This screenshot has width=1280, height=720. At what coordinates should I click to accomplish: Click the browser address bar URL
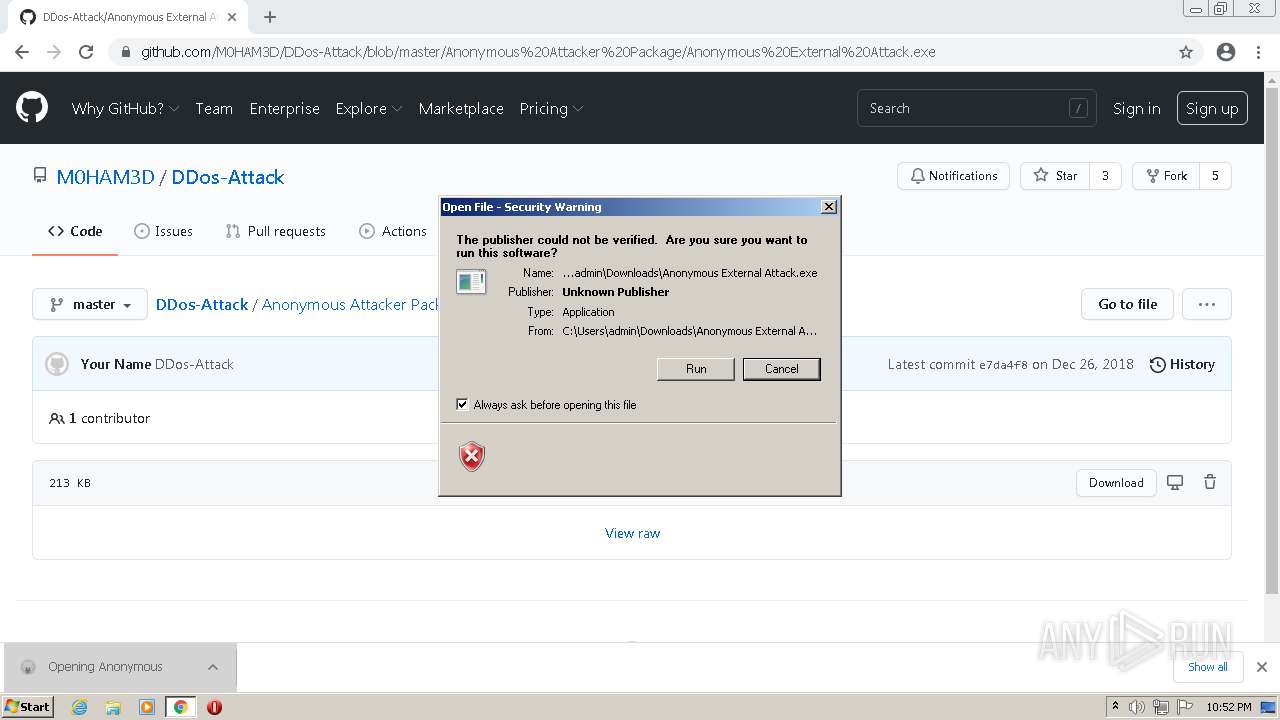538,52
